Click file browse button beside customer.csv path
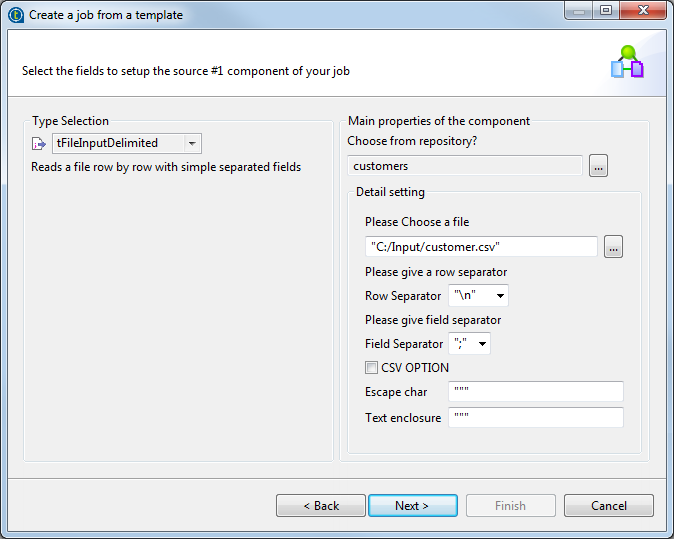Viewport: 674px width, 539px height. [x=613, y=247]
